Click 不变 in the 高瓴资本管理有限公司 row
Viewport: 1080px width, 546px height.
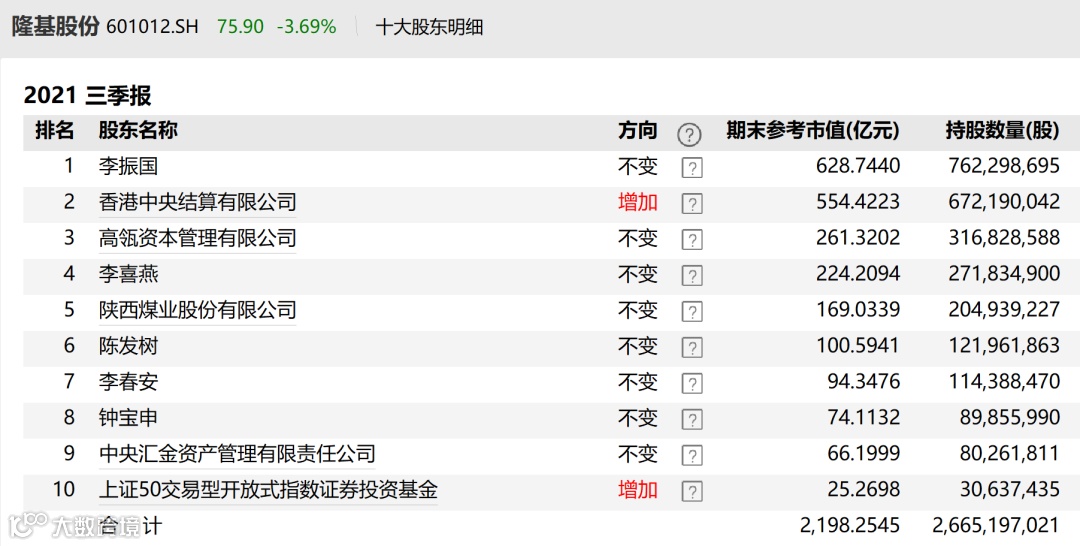(638, 238)
